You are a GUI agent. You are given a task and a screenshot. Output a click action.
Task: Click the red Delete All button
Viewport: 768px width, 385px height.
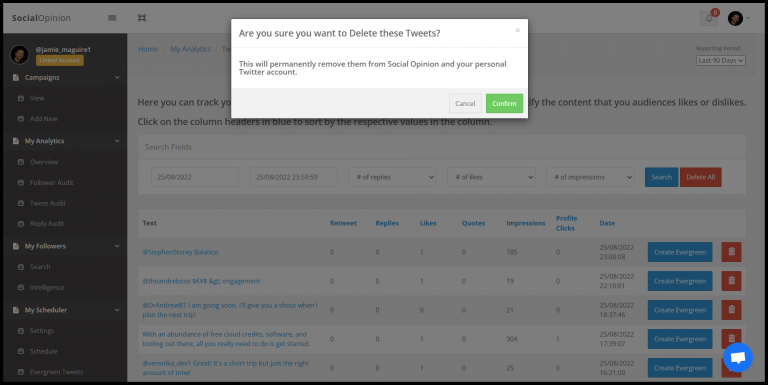point(700,177)
